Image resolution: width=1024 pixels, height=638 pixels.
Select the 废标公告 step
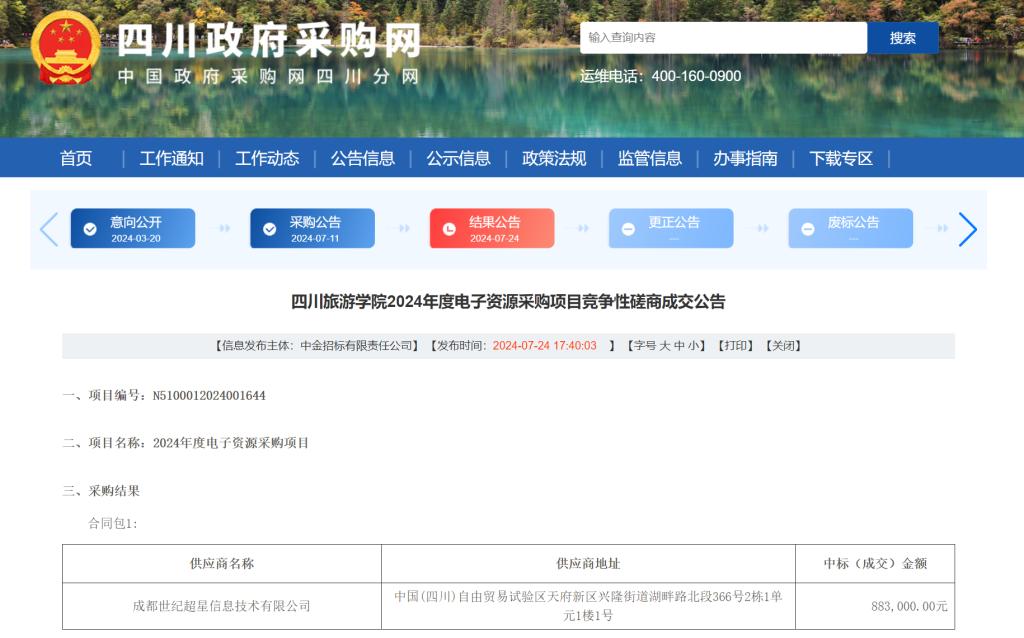(x=850, y=229)
